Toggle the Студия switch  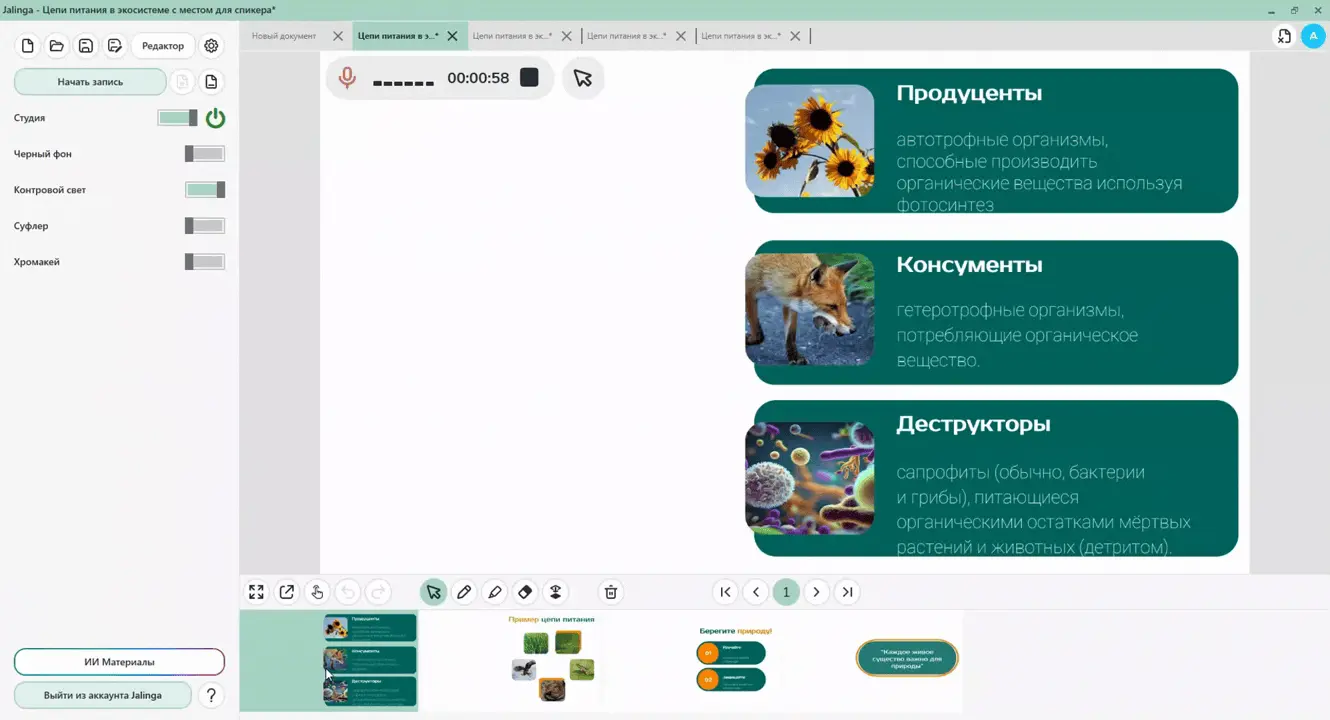click(178, 118)
